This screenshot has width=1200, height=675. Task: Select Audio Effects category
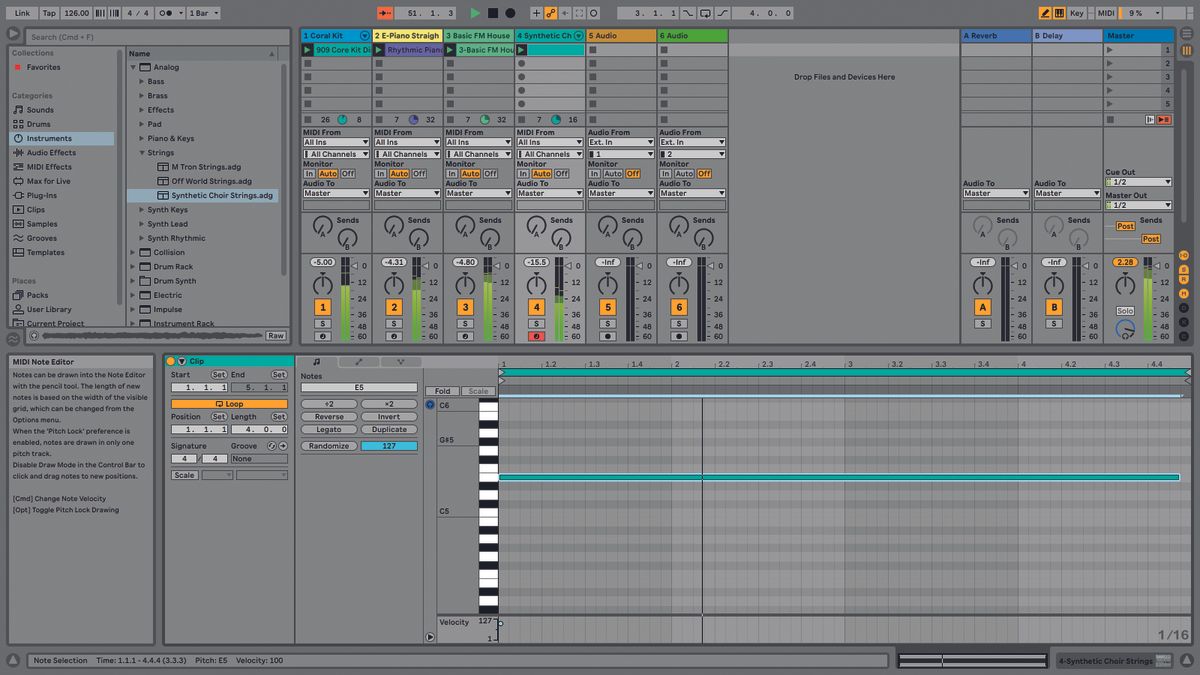tap(62, 153)
